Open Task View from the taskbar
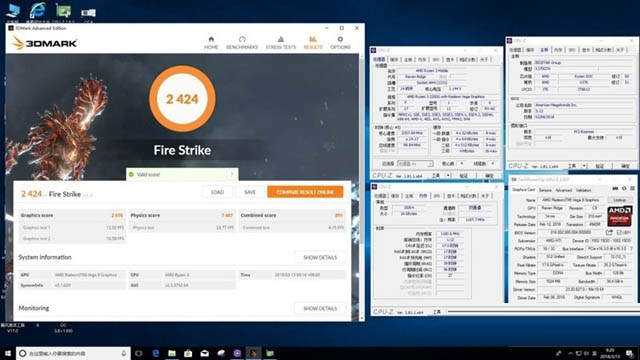Screen dimensions: 640x360 (x=139, y=353)
